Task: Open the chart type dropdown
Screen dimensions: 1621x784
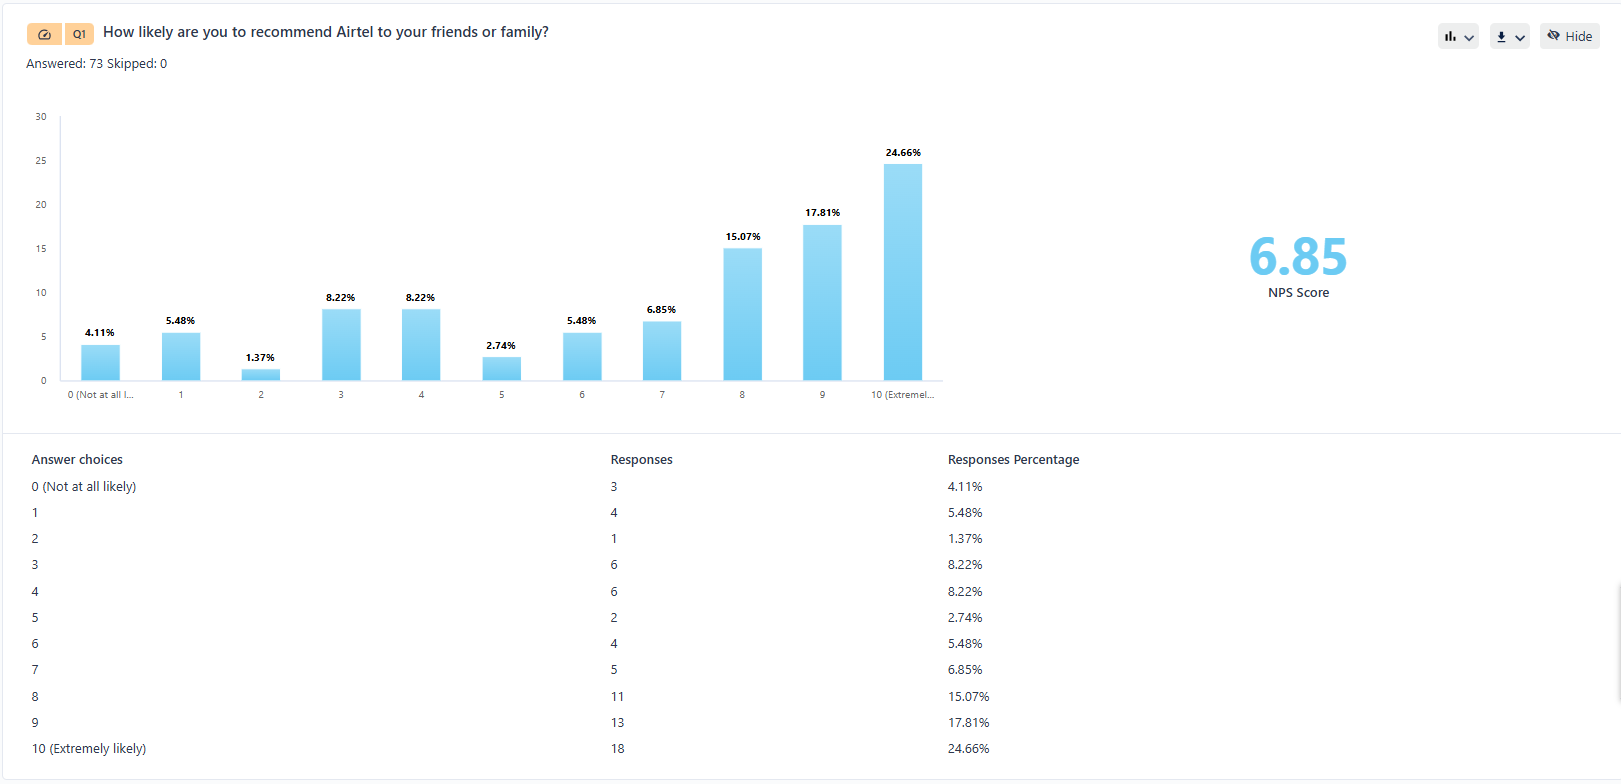Action: (1457, 37)
